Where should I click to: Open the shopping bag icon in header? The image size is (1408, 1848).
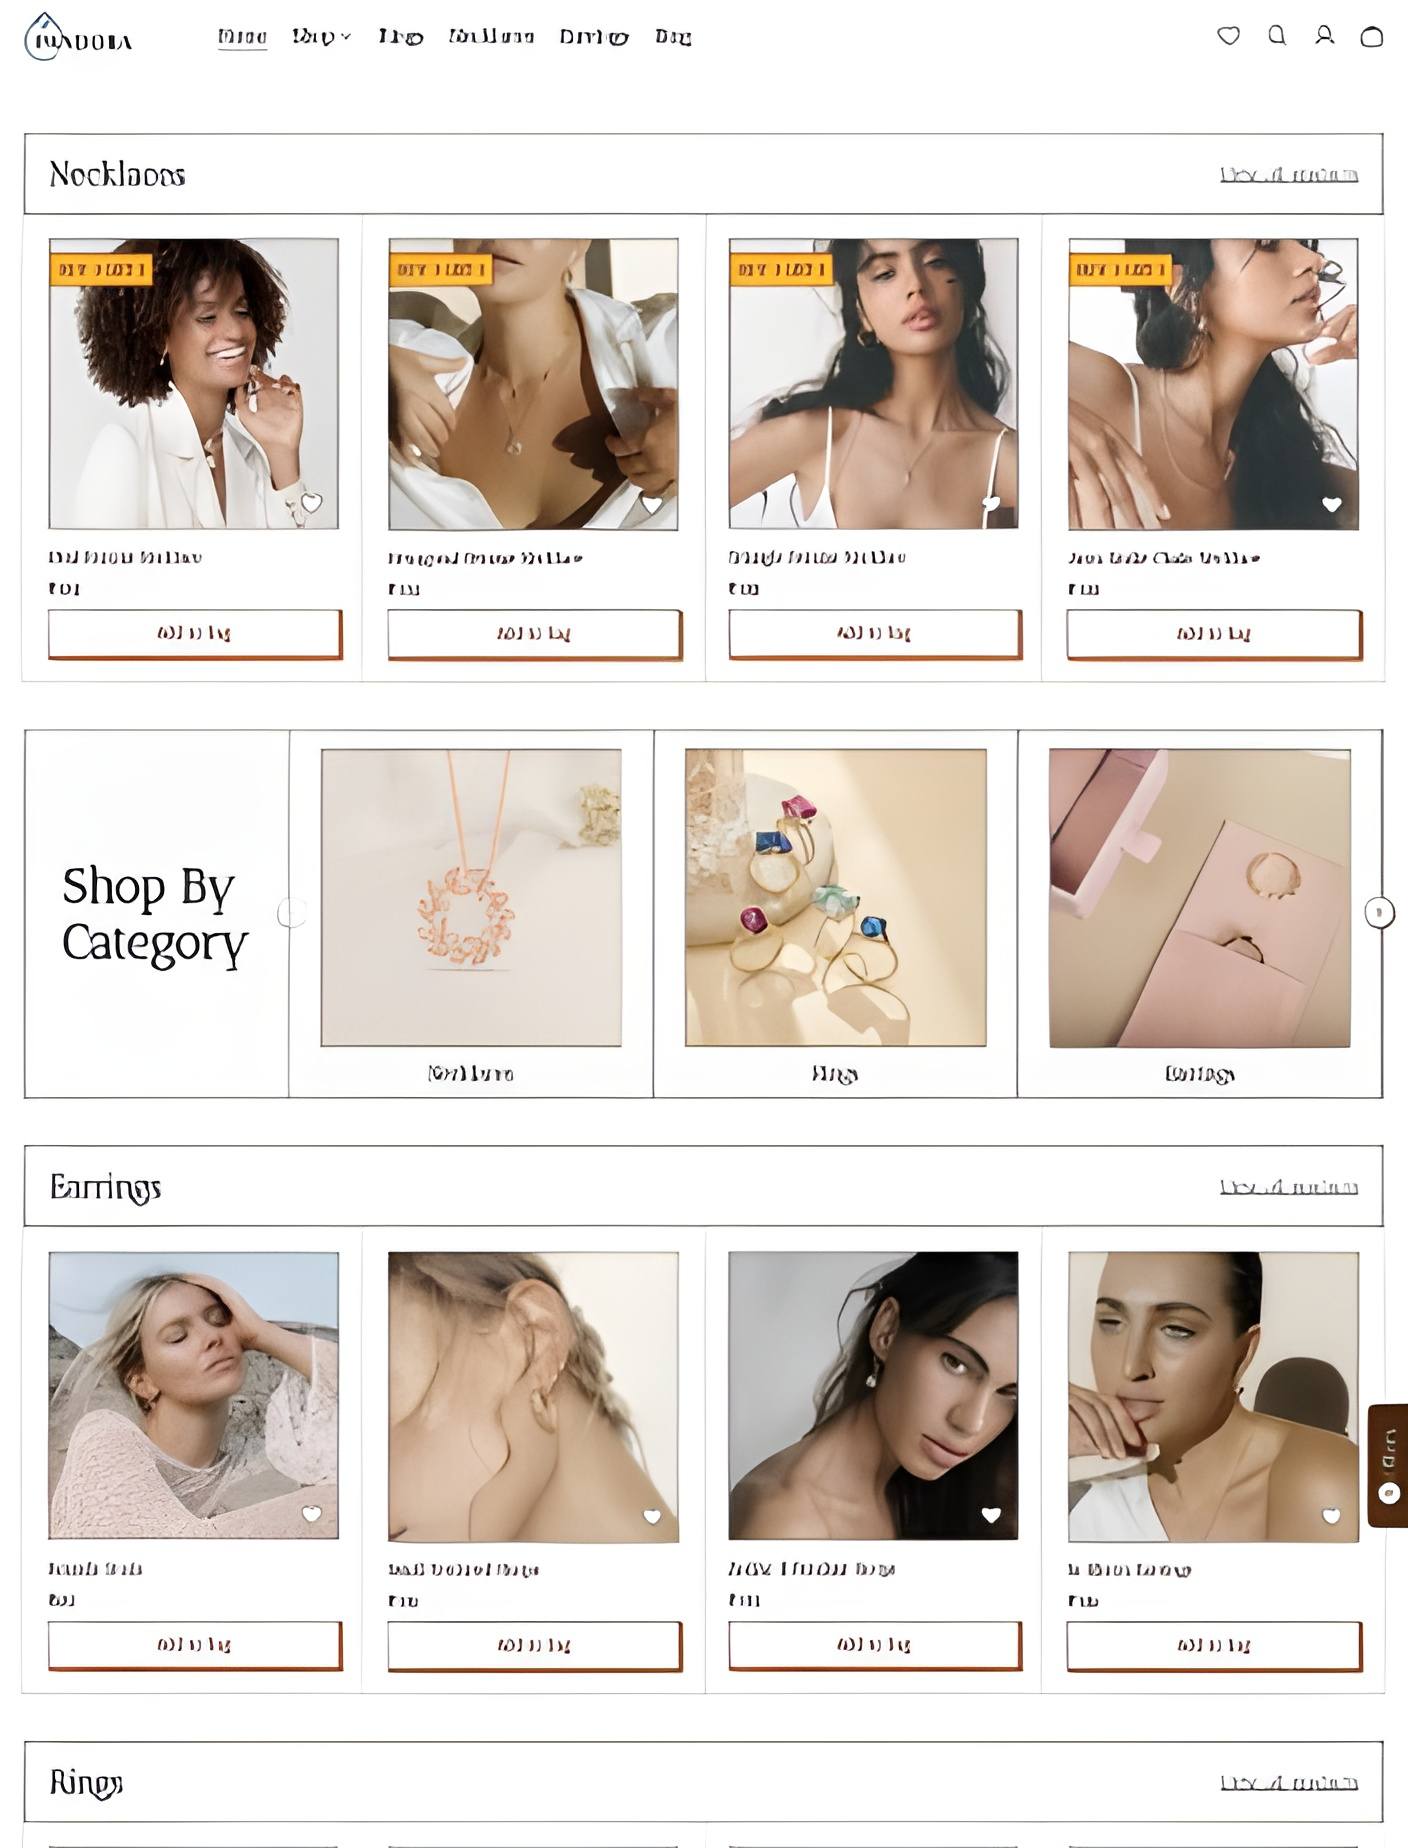[1372, 37]
